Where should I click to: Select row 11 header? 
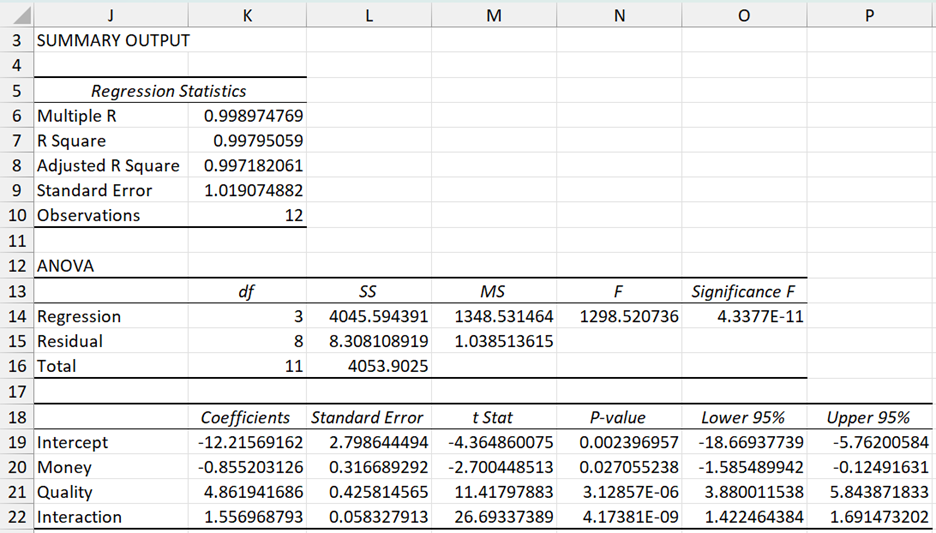[x=16, y=241]
